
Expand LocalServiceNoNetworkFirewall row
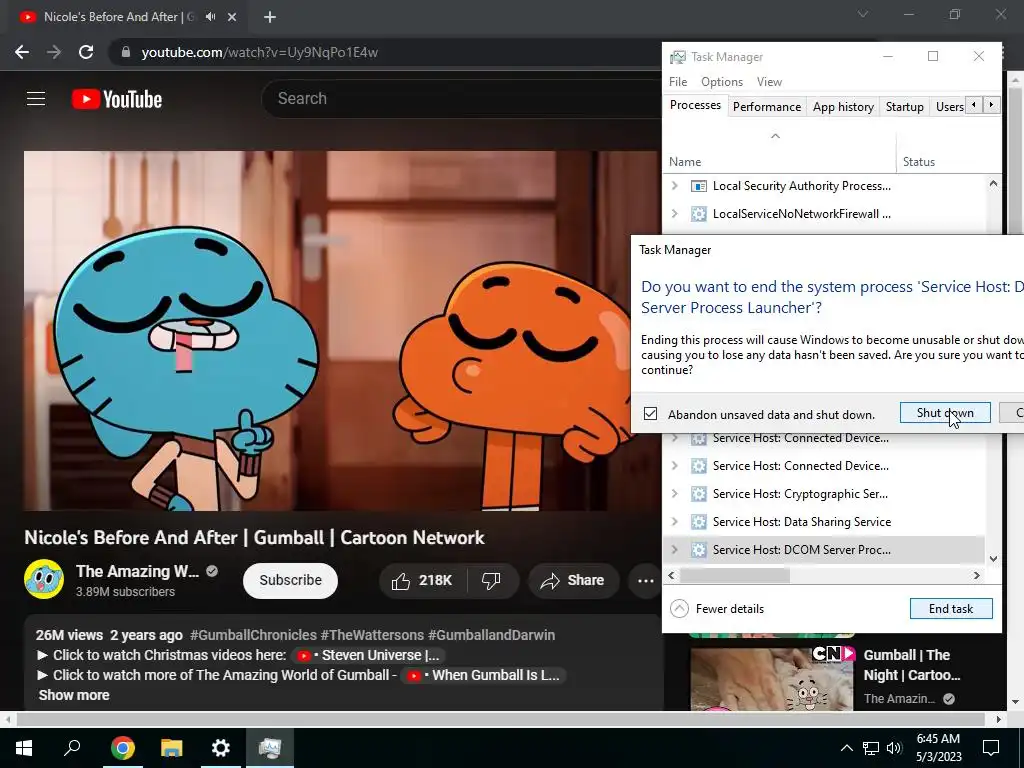tap(675, 214)
